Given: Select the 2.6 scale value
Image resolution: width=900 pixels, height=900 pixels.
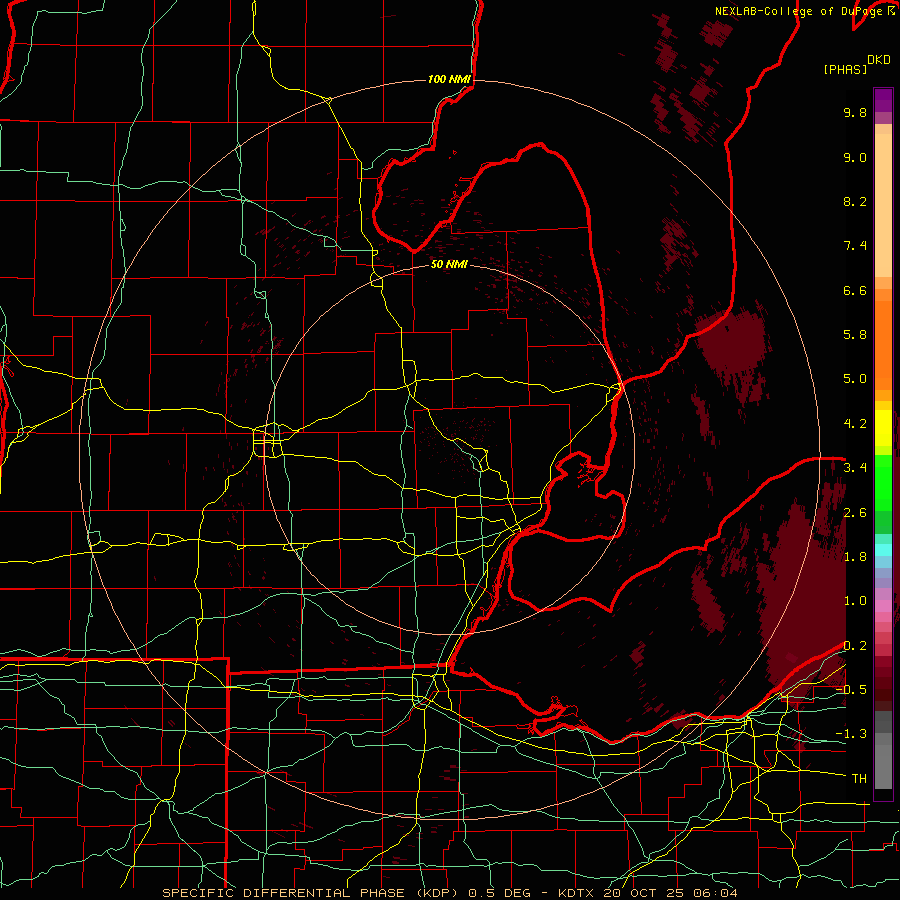Looking at the screenshot, I should pos(855,513).
